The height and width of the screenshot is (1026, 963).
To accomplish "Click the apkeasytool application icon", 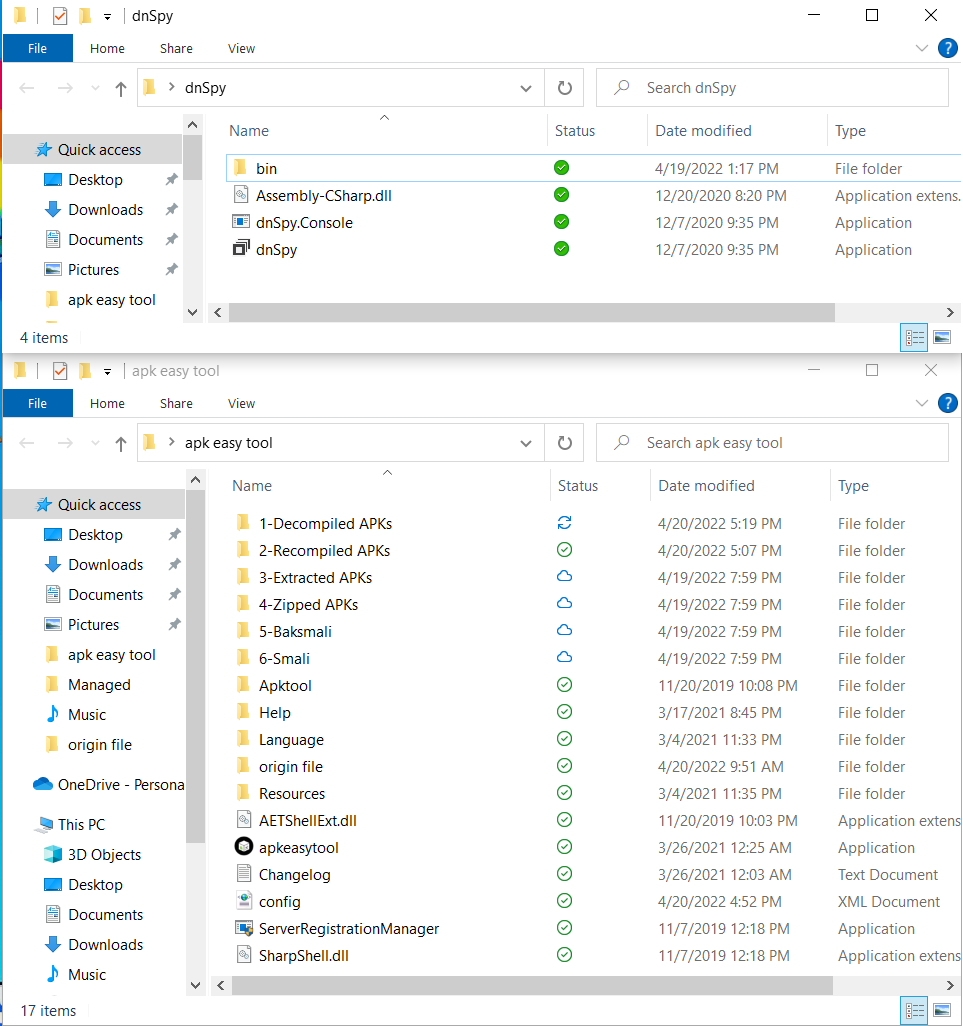I will click(x=243, y=847).
